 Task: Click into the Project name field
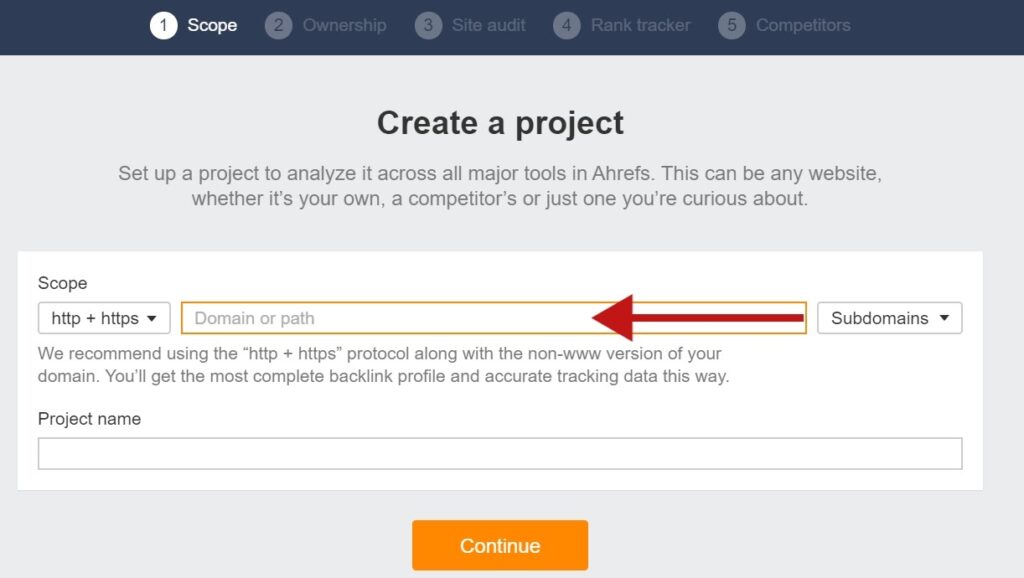coord(500,453)
